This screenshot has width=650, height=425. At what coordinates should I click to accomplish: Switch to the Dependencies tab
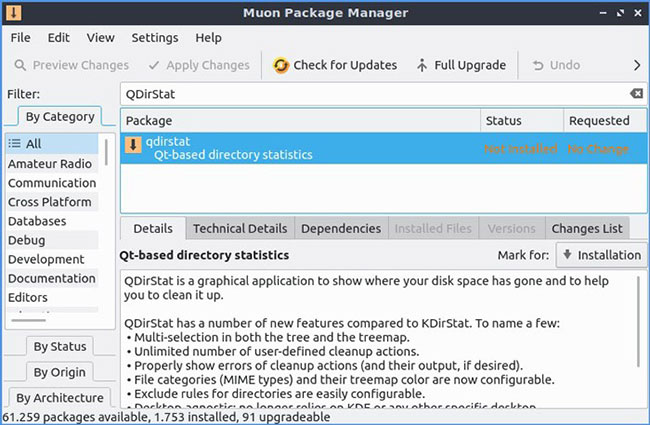tap(340, 229)
